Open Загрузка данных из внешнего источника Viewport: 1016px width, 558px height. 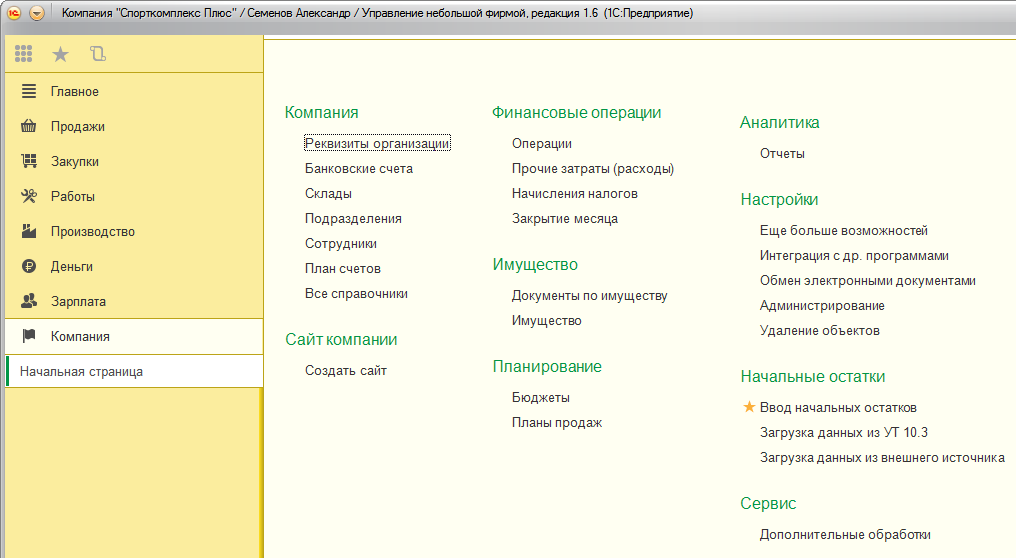pyautogui.click(x=883, y=458)
